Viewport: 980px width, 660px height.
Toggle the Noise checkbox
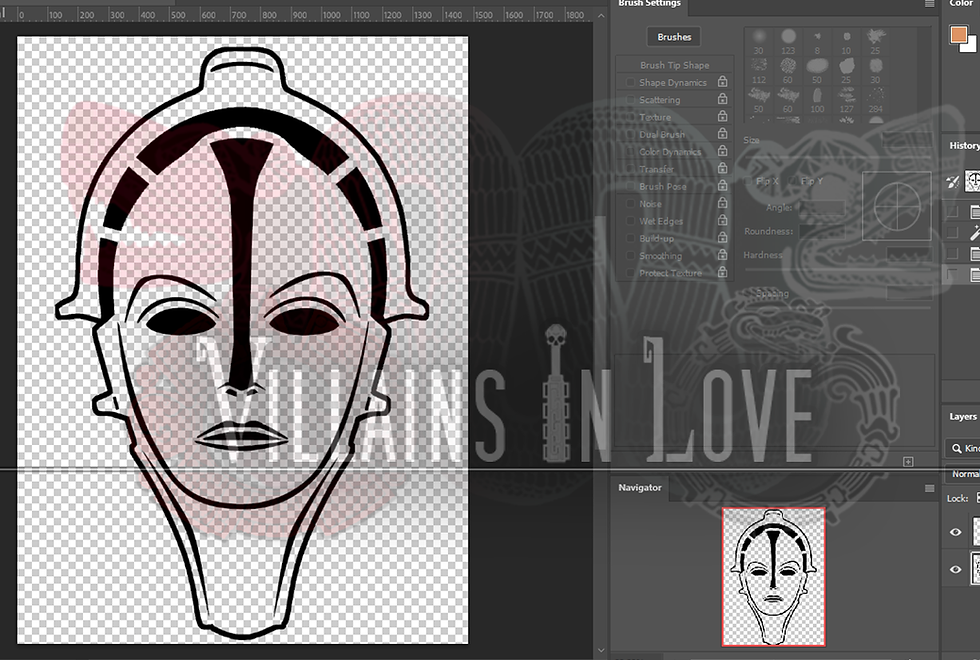tap(630, 203)
